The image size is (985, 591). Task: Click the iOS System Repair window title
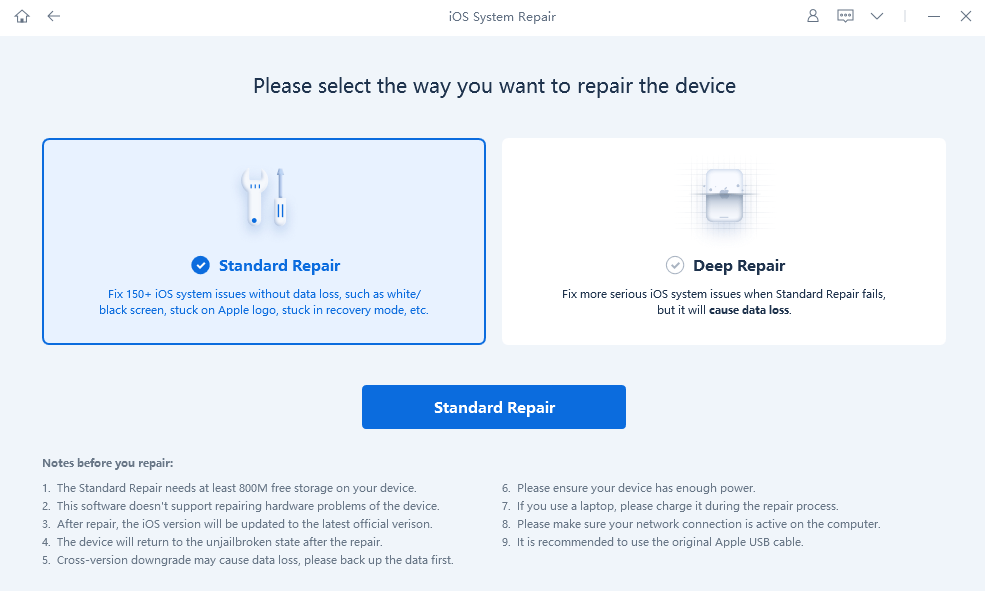click(502, 17)
